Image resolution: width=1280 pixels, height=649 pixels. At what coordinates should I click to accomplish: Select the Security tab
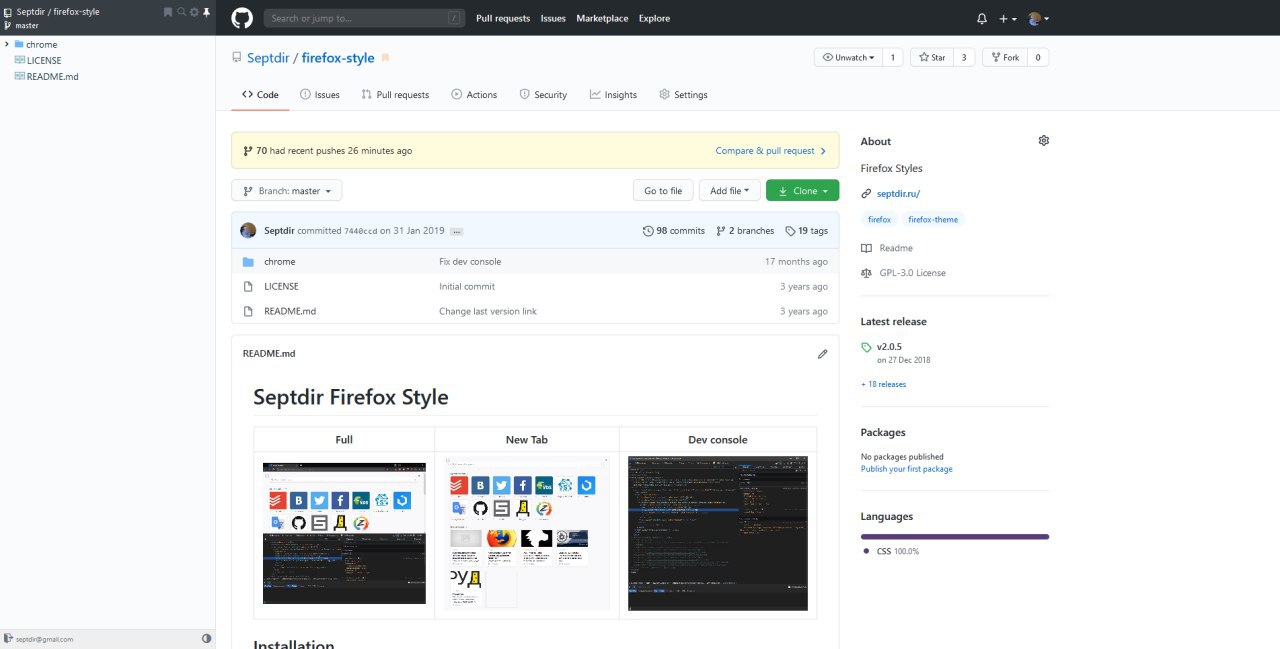pos(543,94)
